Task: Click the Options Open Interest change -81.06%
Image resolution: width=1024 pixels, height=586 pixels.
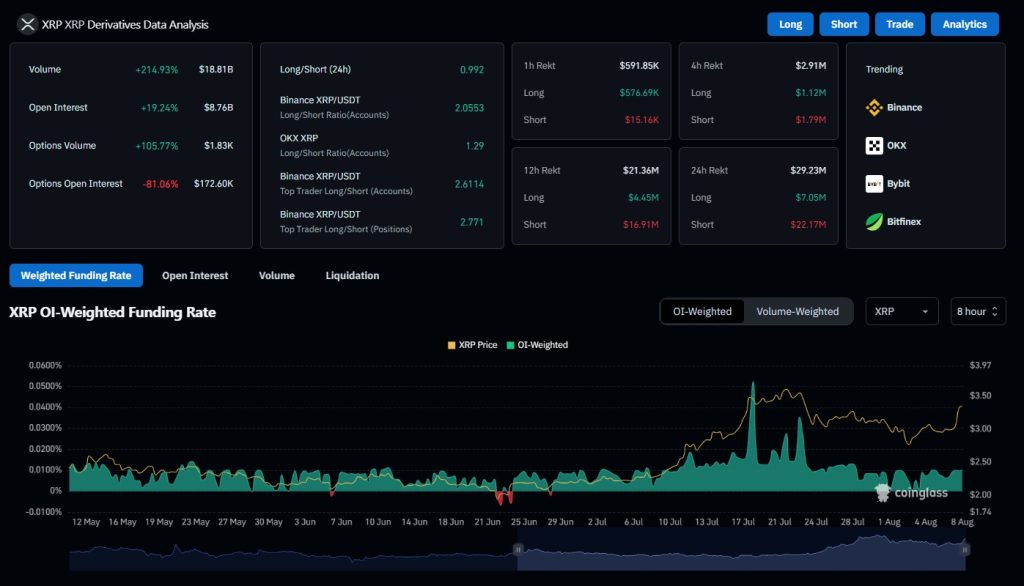Action: click(160, 184)
